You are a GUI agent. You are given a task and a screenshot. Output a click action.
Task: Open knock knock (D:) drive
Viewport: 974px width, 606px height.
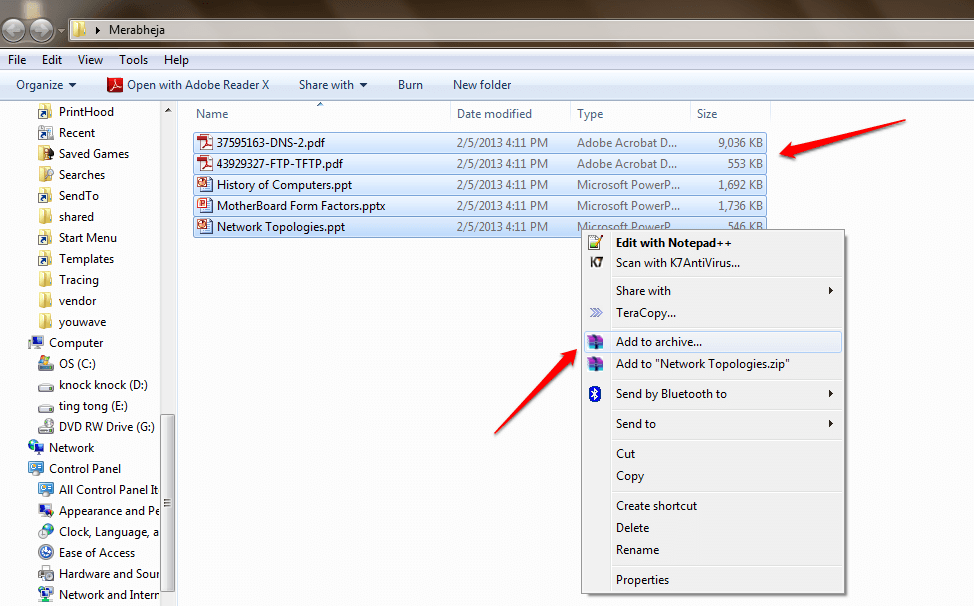(x=103, y=385)
